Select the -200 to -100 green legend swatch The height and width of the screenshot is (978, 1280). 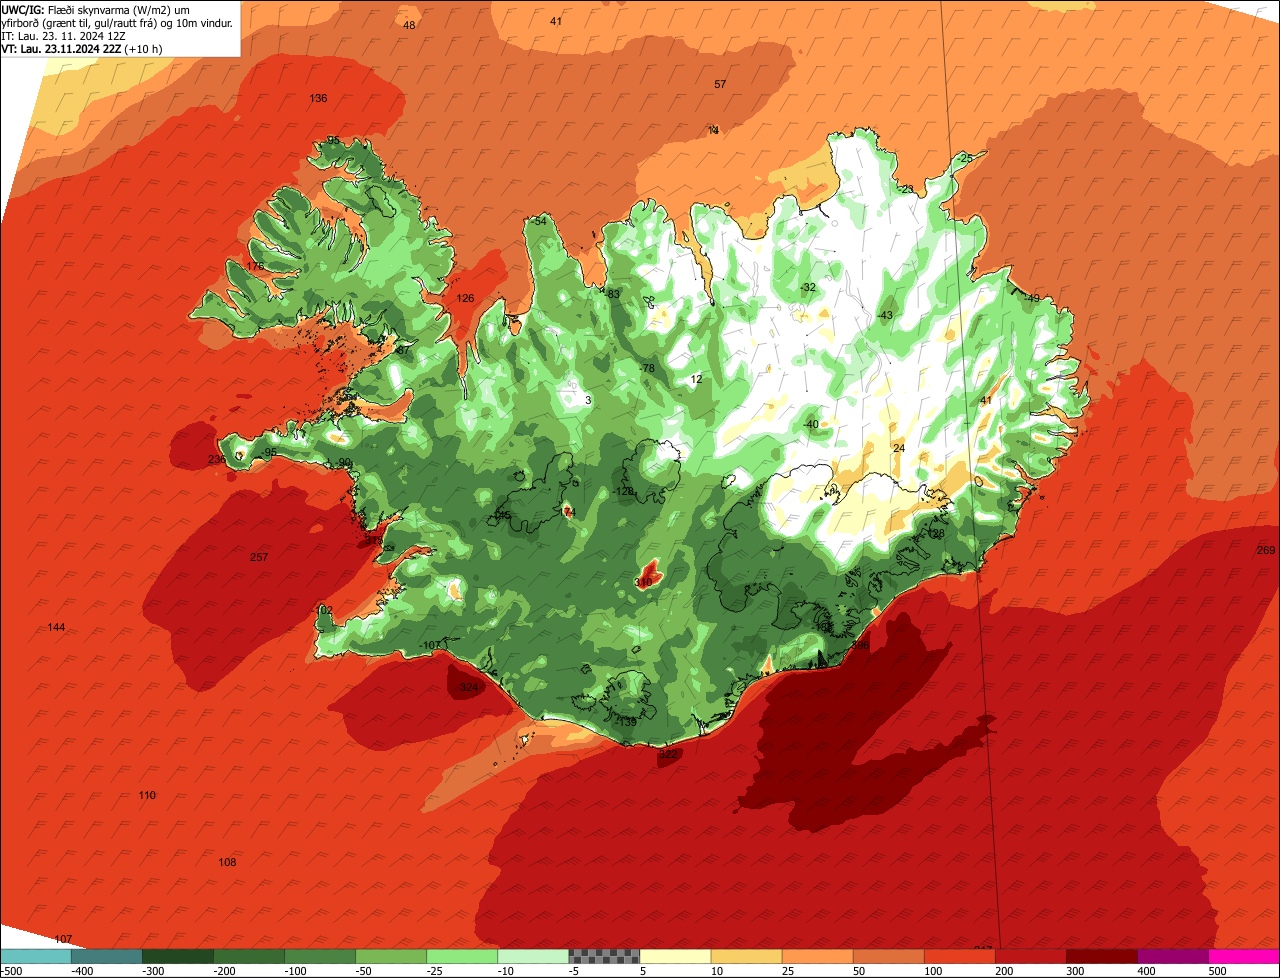248,956
